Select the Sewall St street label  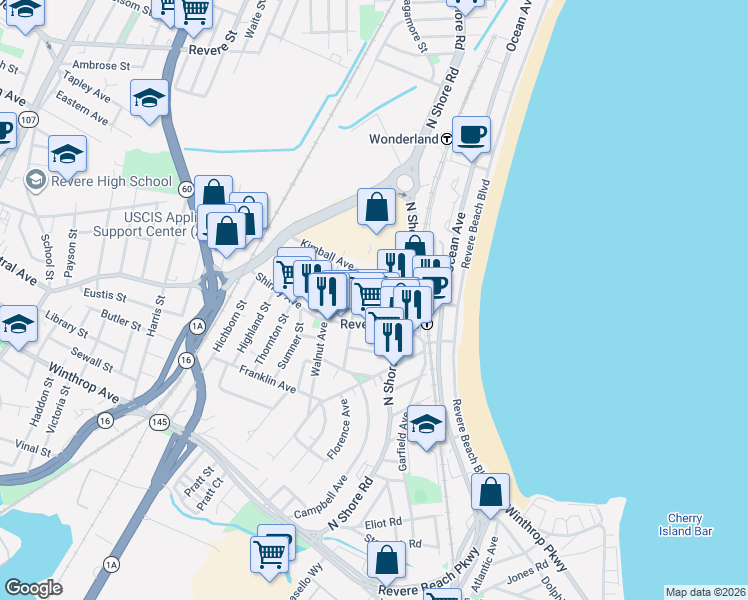(92, 360)
